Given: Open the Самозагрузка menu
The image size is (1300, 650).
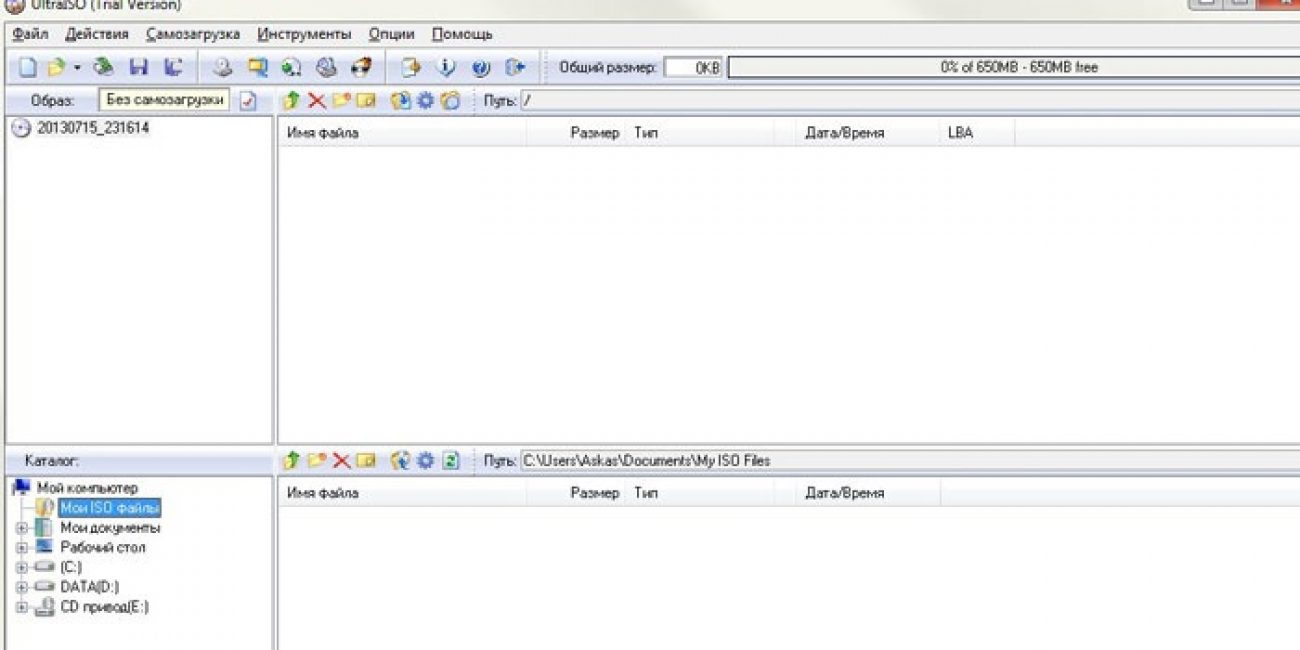Looking at the screenshot, I should tap(192, 34).
